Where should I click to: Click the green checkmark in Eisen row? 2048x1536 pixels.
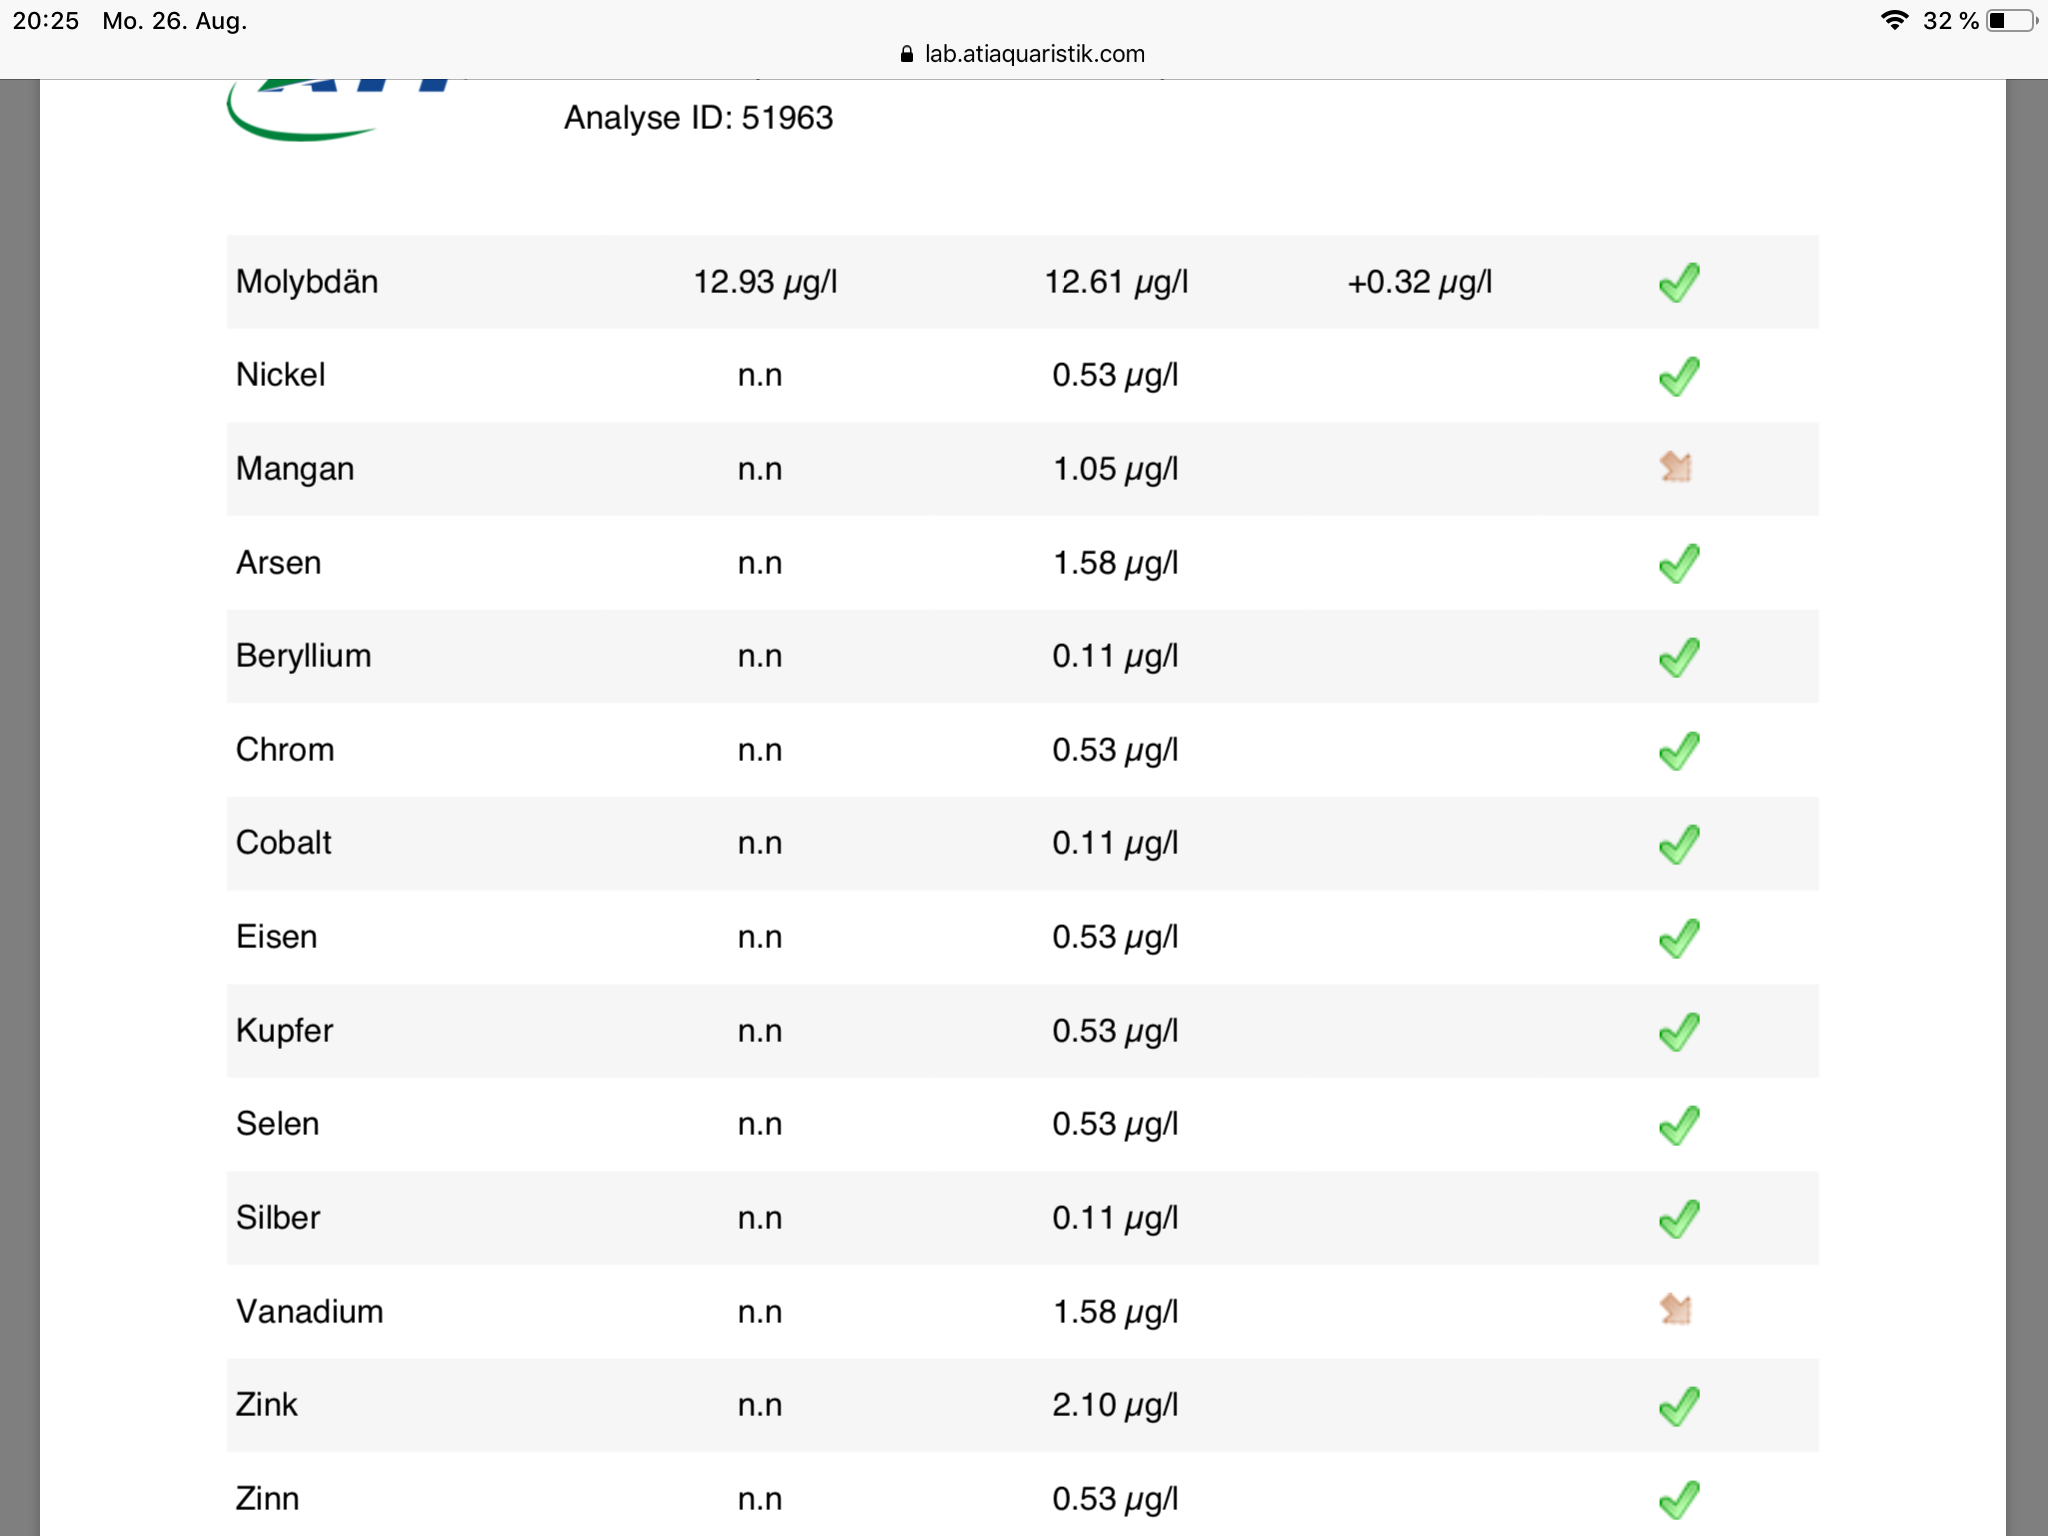pos(1679,938)
